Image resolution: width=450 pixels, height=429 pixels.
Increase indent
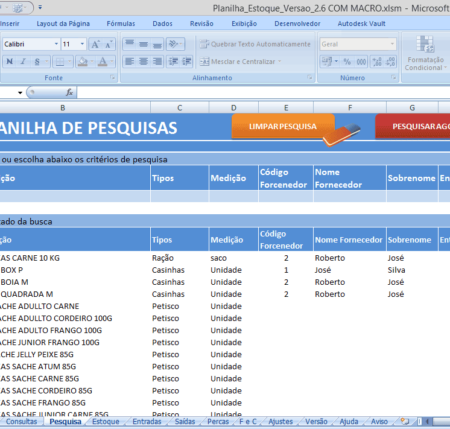(187, 62)
